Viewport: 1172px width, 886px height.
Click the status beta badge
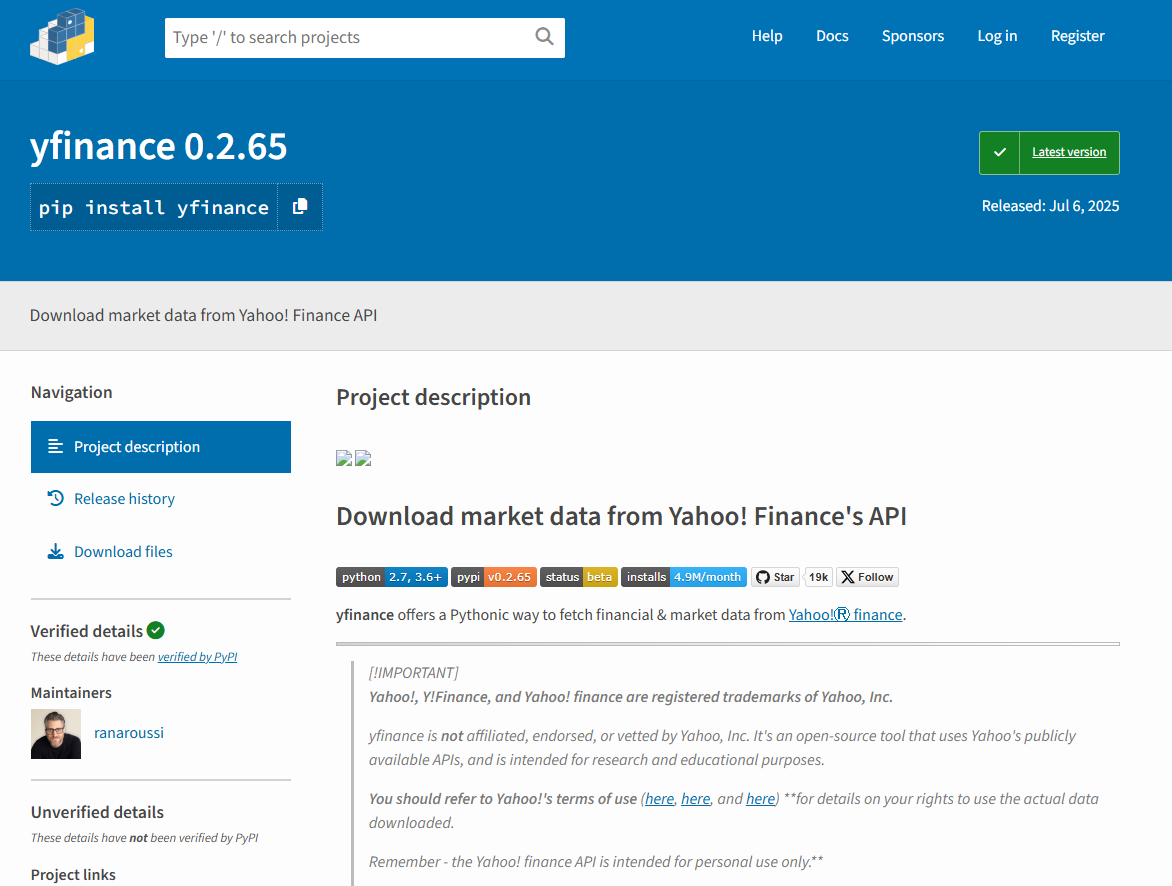[579, 577]
